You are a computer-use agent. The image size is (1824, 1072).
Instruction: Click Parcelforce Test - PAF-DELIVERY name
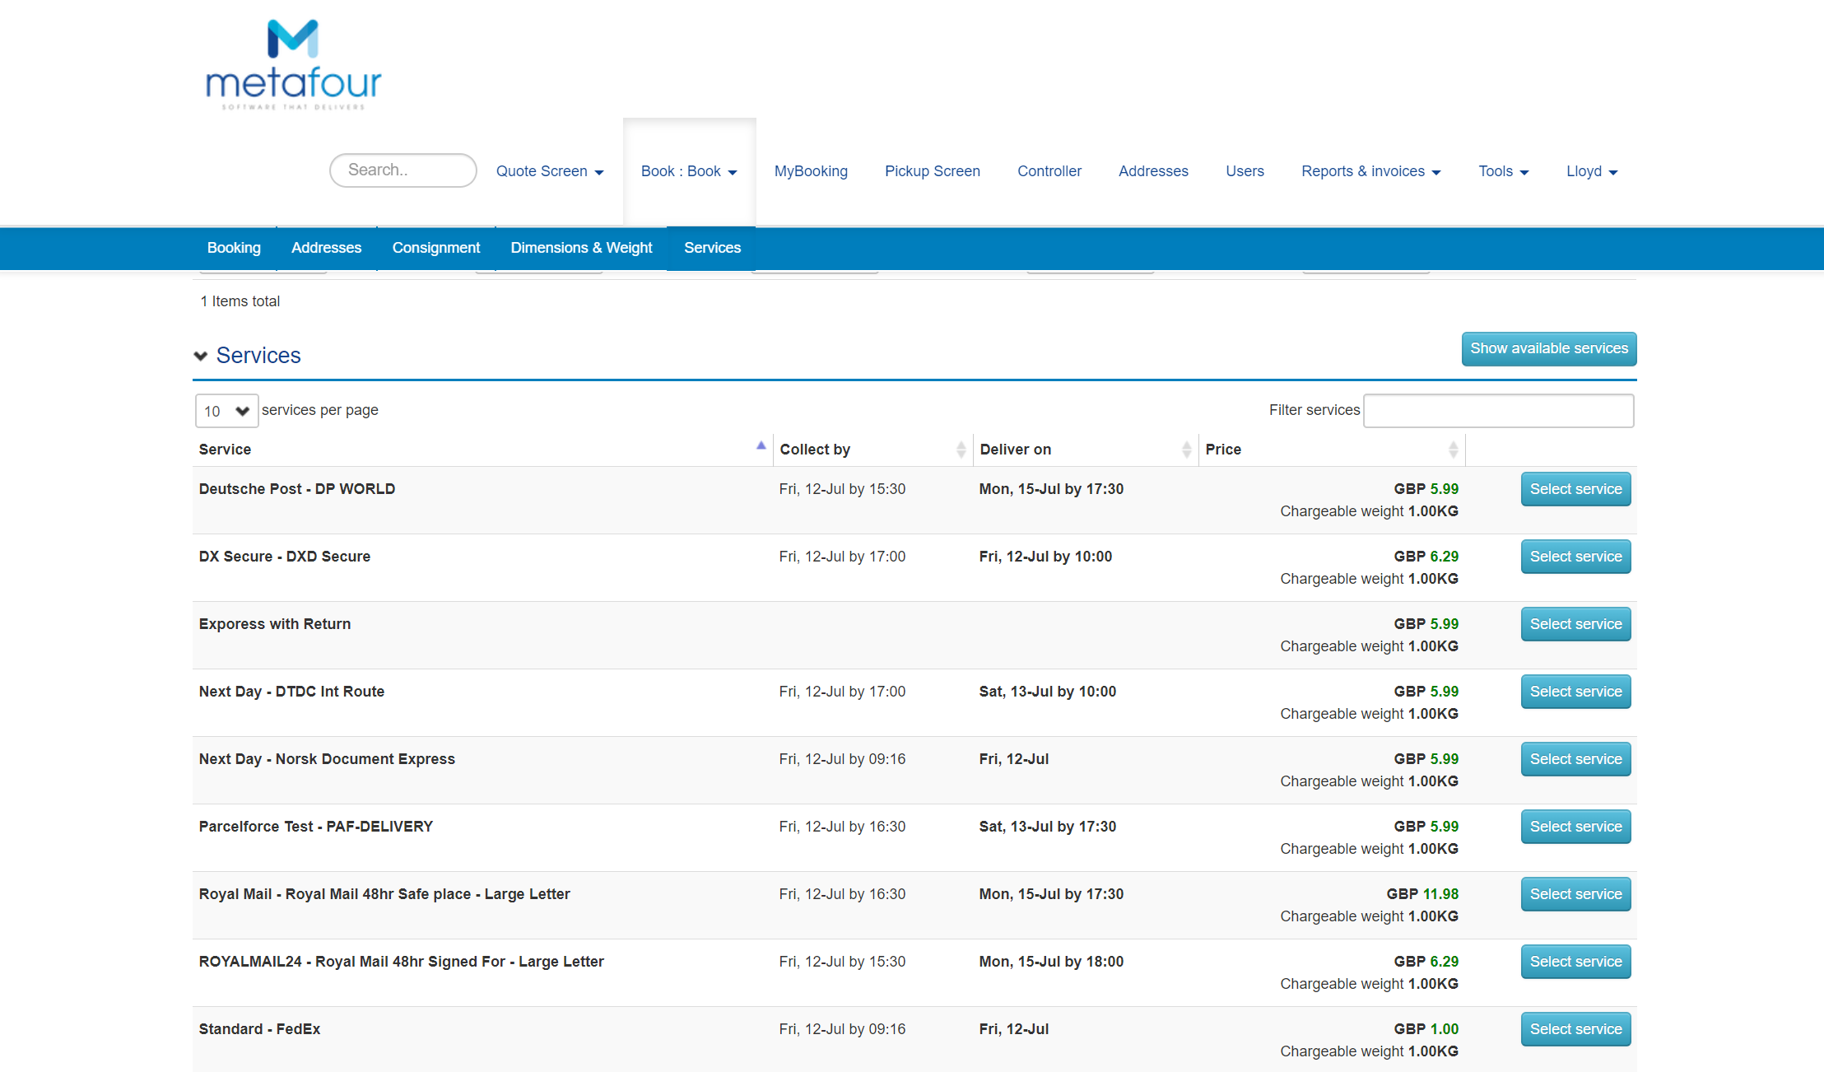pos(316,827)
